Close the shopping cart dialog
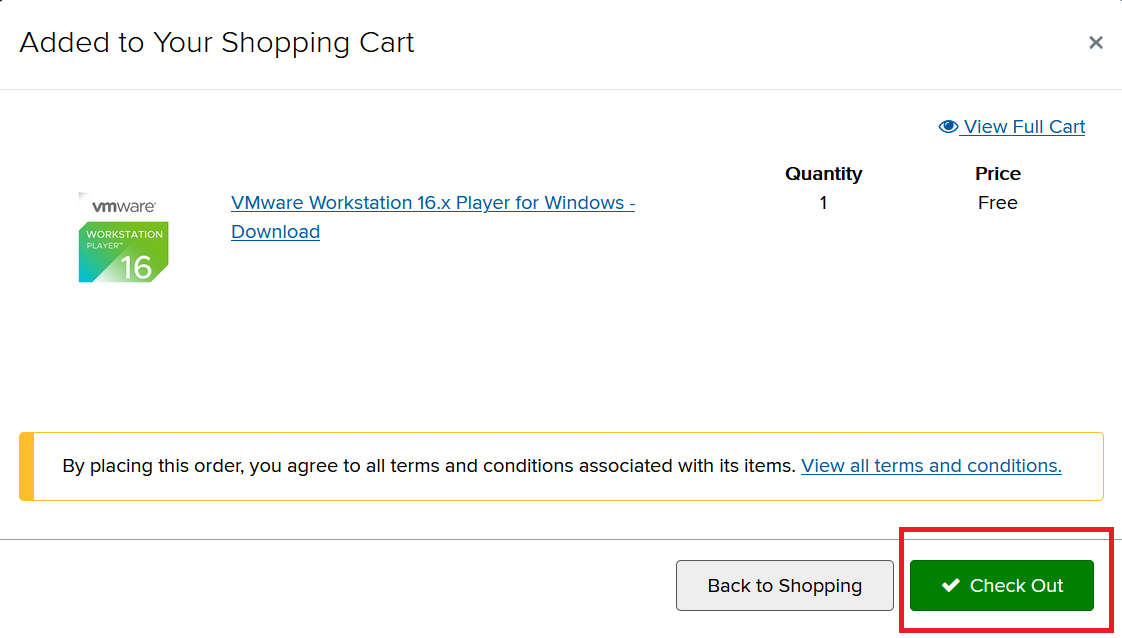This screenshot has height=638, width=1122. pyautogui.click(x=1095, y=43)
